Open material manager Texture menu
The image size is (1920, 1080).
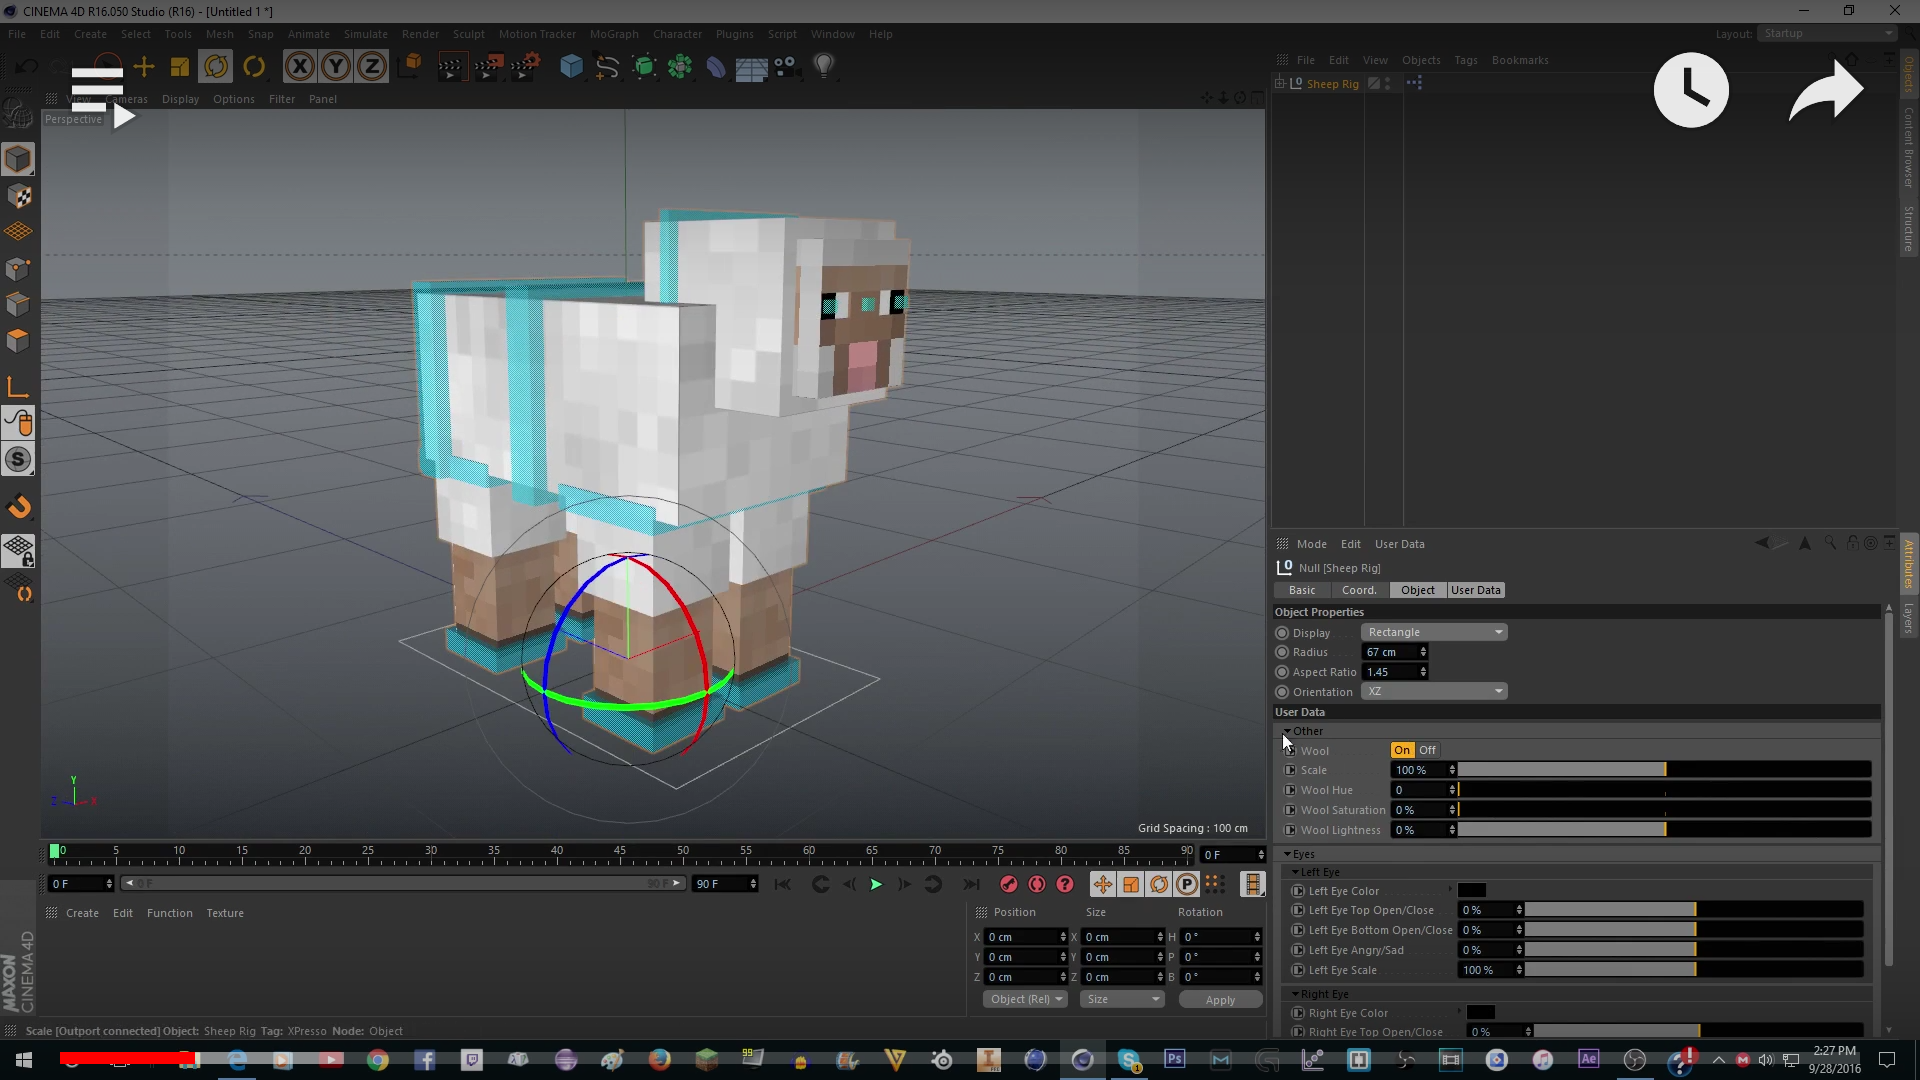click(225, 913)
